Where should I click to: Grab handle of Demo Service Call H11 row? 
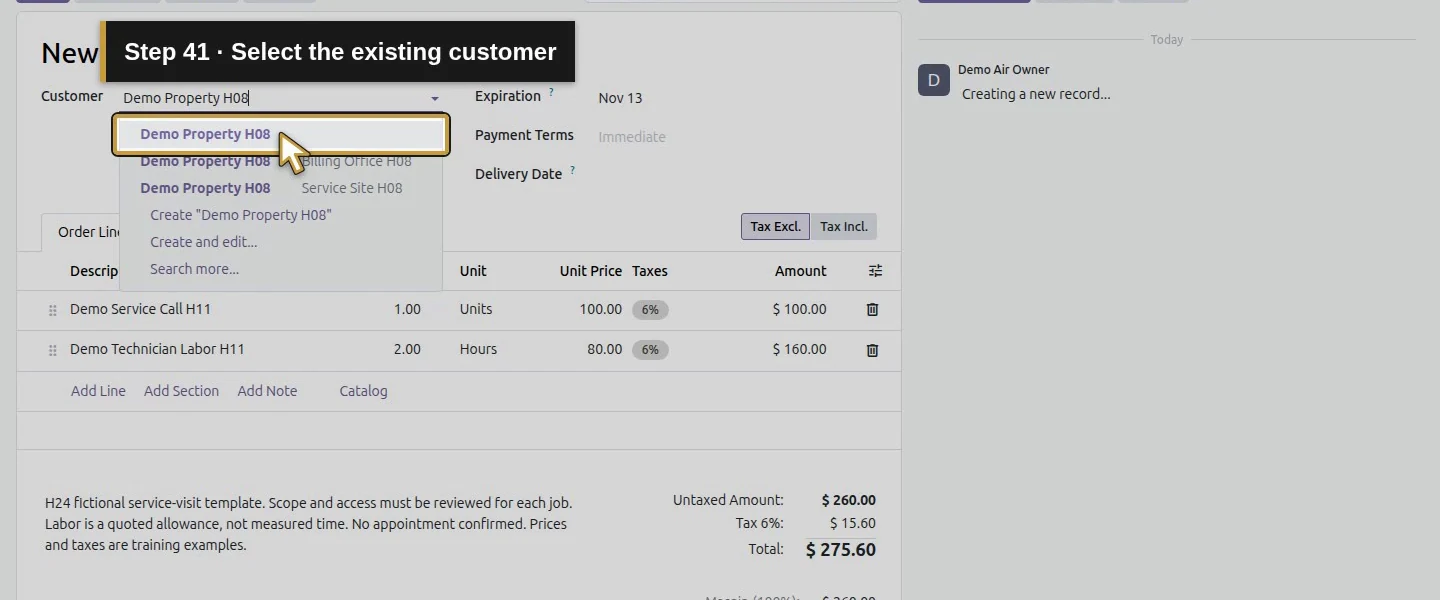pyautogui.click(x=53, y=311)
